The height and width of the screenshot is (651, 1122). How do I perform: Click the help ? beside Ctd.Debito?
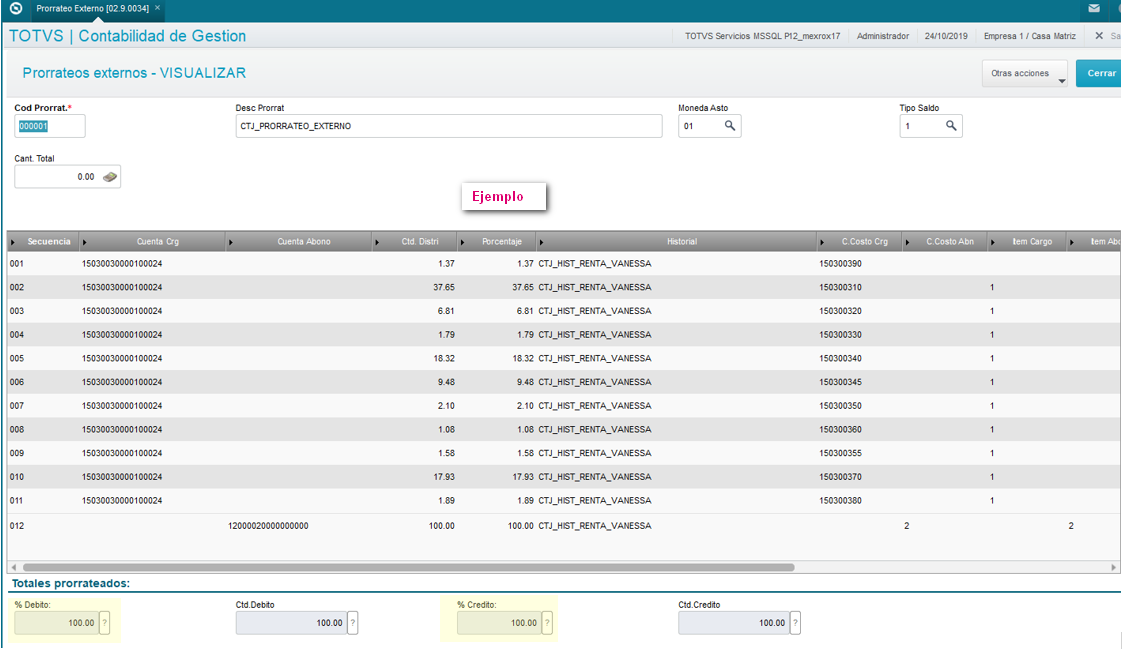[x=353, y=623]
